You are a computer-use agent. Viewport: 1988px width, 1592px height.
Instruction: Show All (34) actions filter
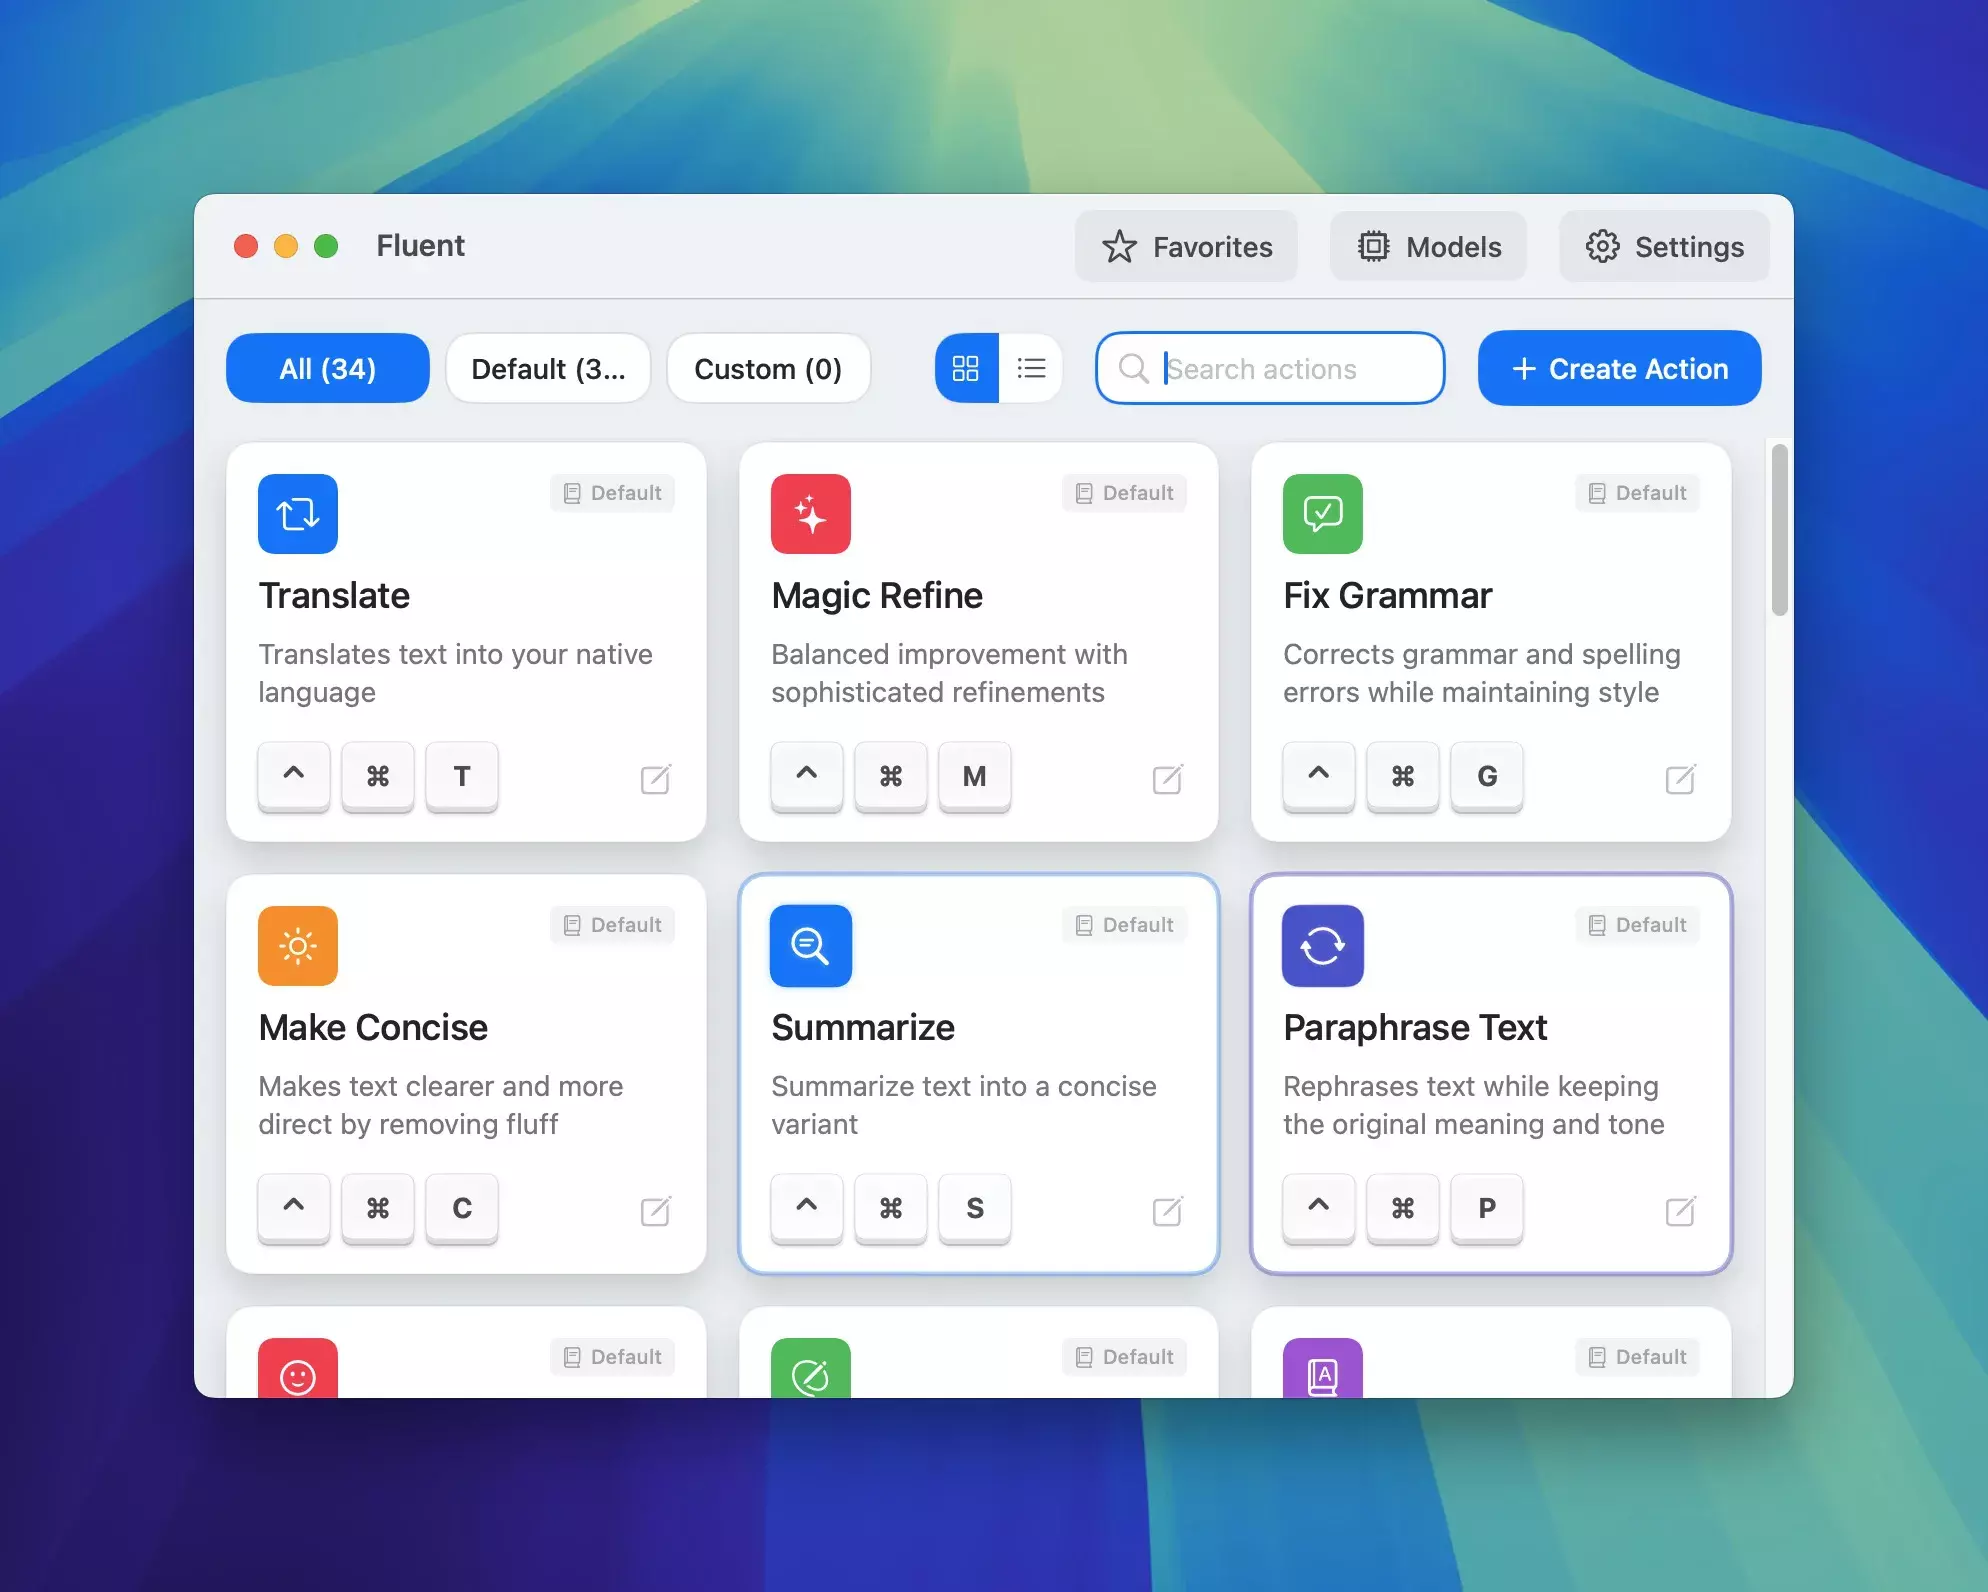[327, 368]
